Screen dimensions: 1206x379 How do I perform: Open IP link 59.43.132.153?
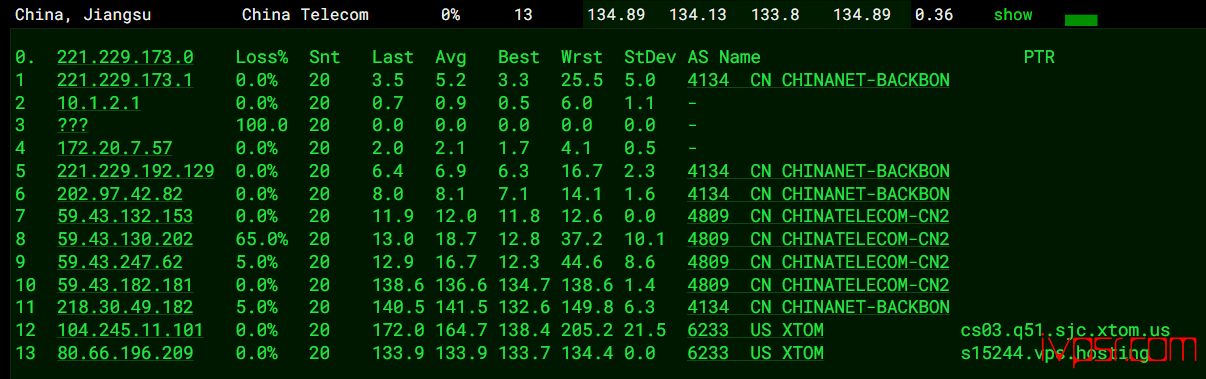click(x=125, y=216)
